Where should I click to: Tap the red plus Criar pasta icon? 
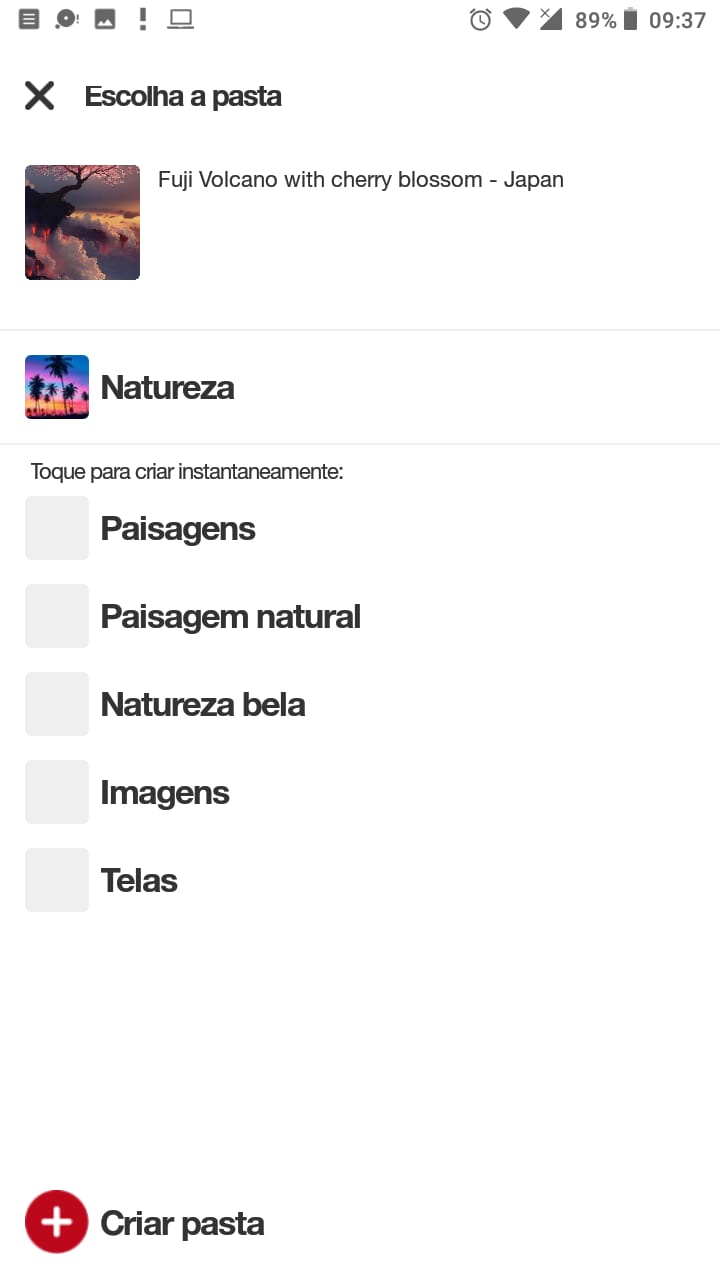[x=57, y=1222]
